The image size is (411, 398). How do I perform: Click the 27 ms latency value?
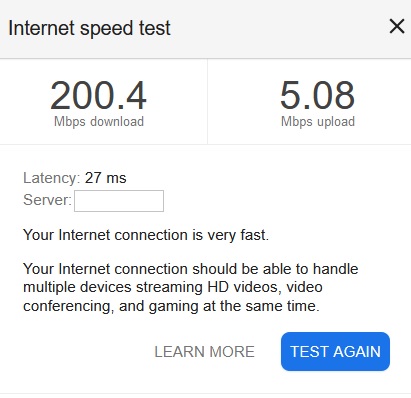point(106,178)
